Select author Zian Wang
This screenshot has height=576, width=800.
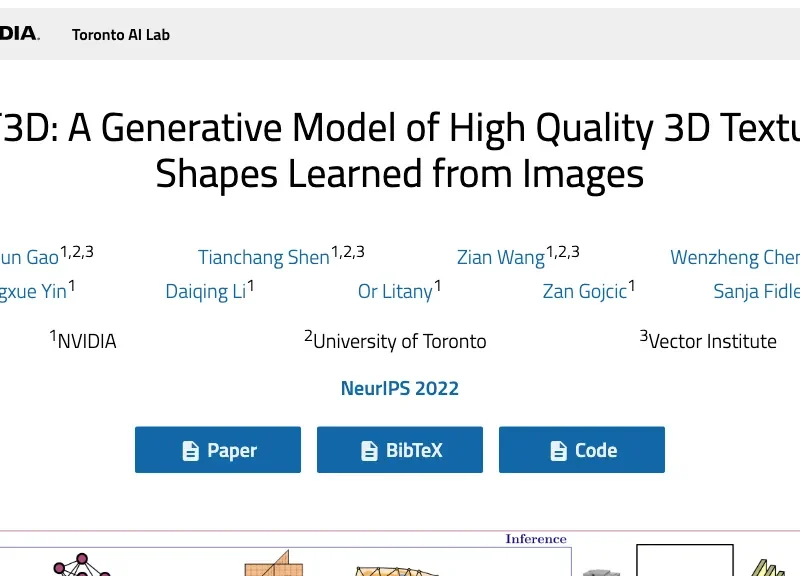coord(500,257)
